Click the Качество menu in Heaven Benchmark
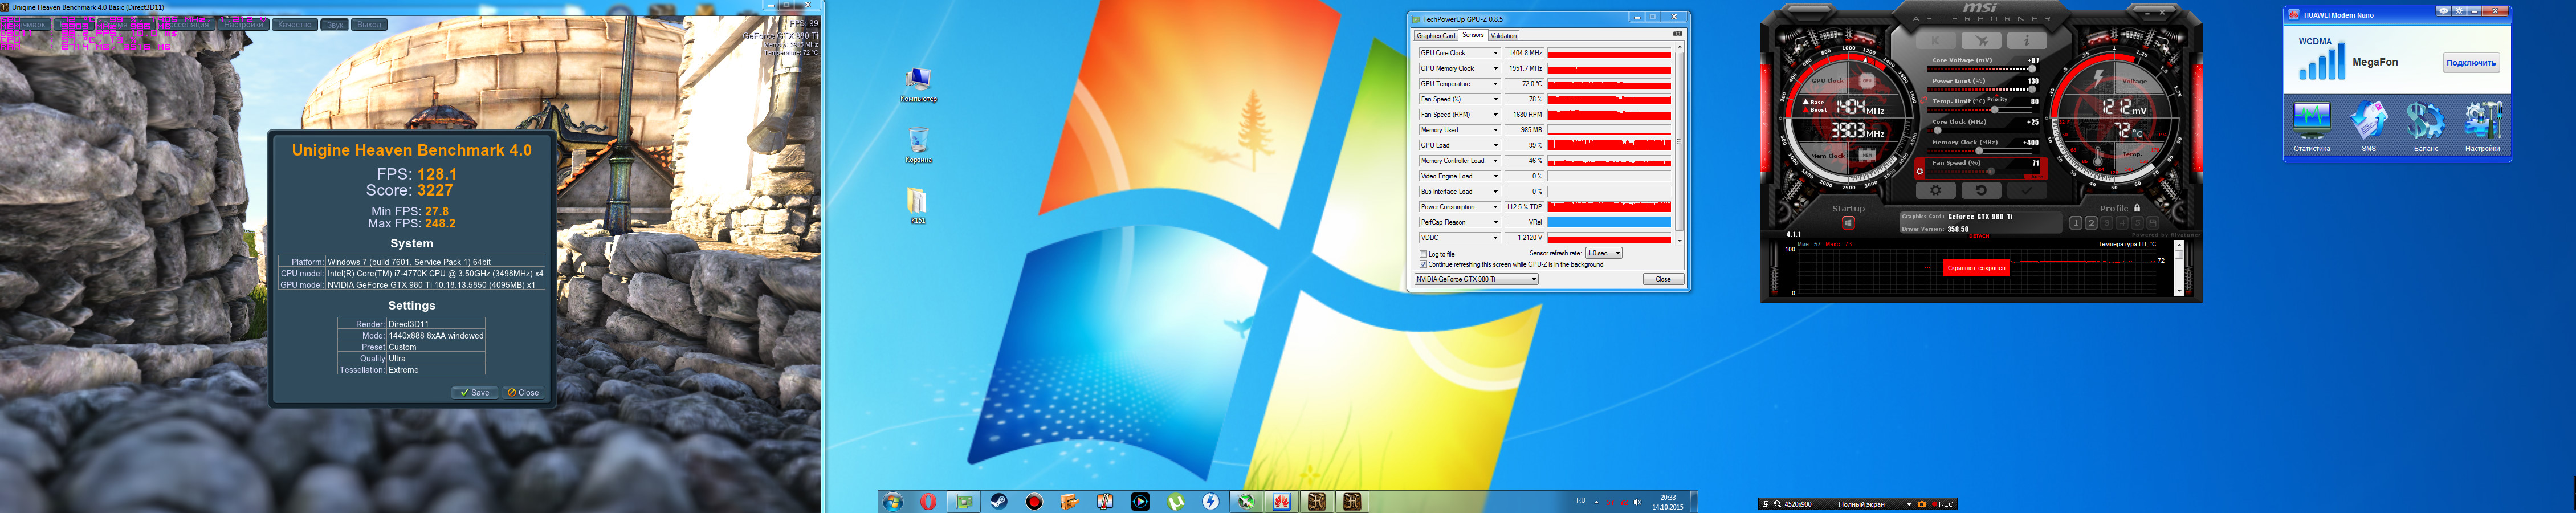 tap(294, 24)
